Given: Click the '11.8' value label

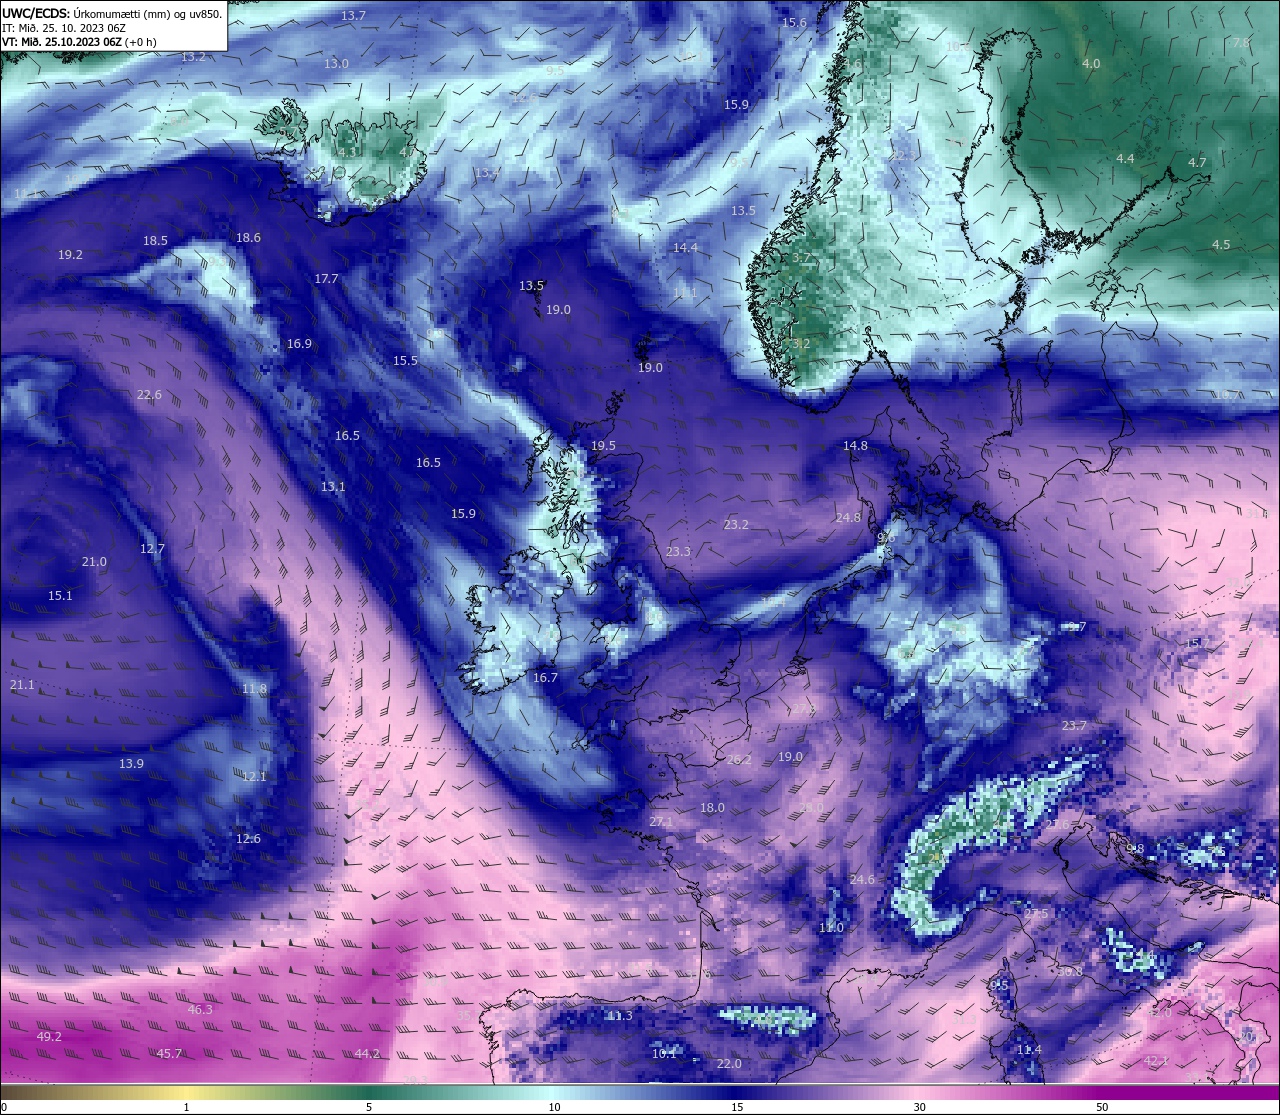Looking at the screenshot, I should [255, 689].
